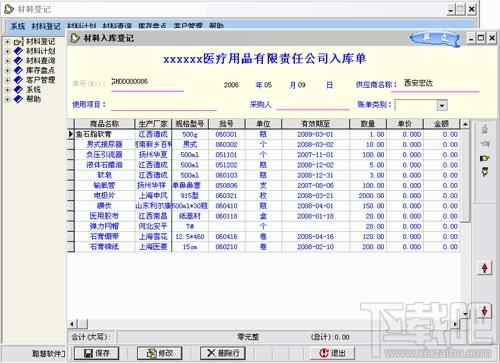Click the 金额 column header
Image resolution: width=500 pixels, height=363 pixels.
point(442,124)
